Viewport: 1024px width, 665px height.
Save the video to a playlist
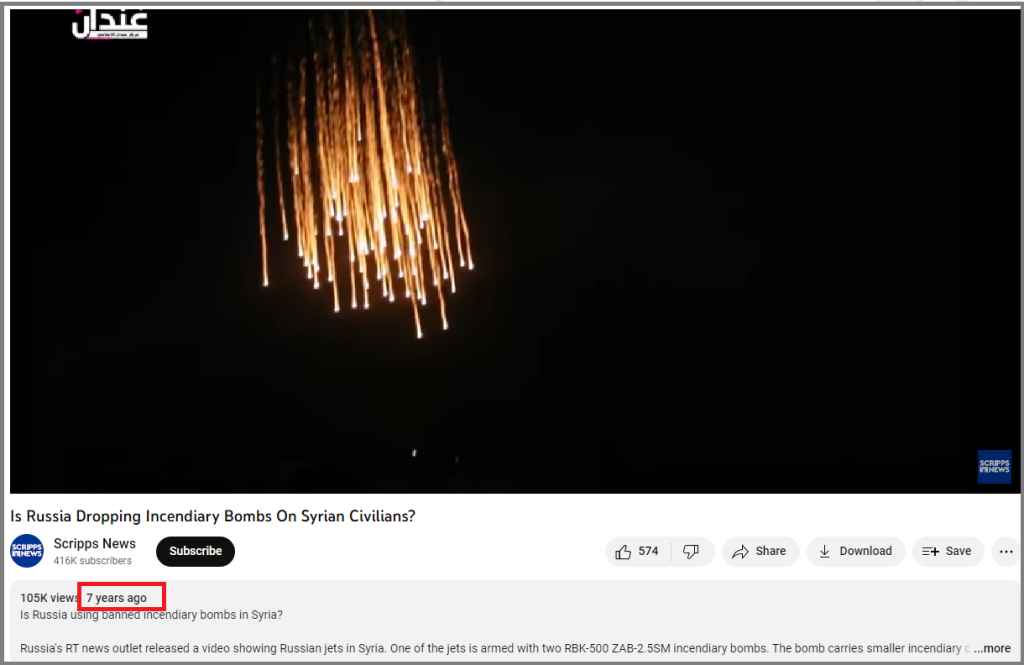coord(948,551)
